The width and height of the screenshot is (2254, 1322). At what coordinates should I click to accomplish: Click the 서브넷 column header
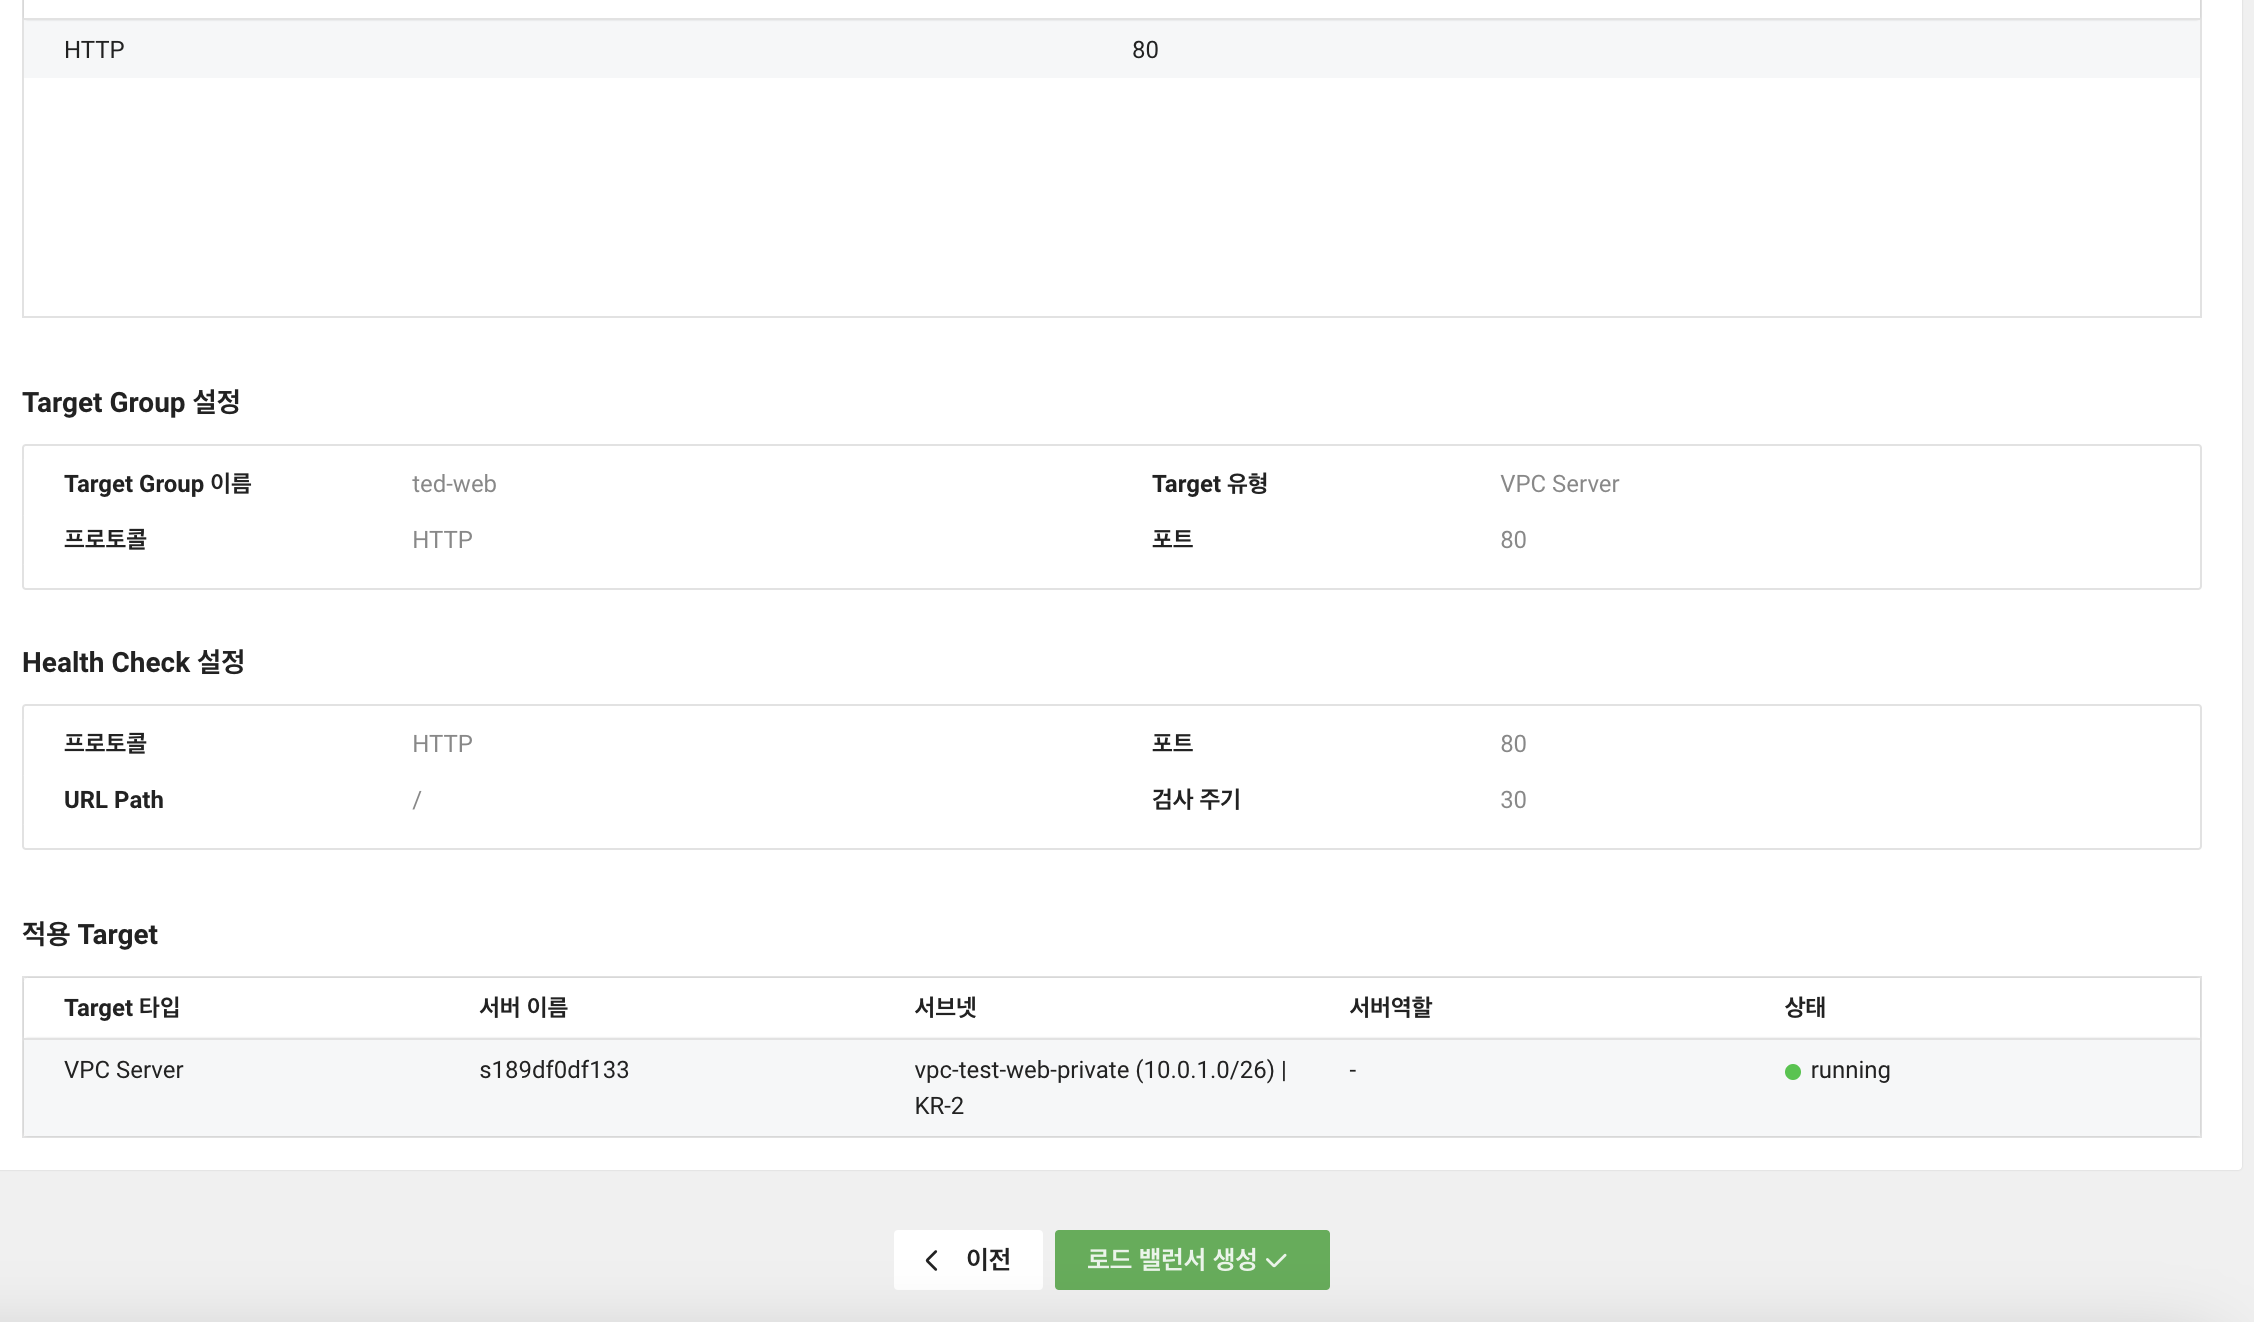945,1008
